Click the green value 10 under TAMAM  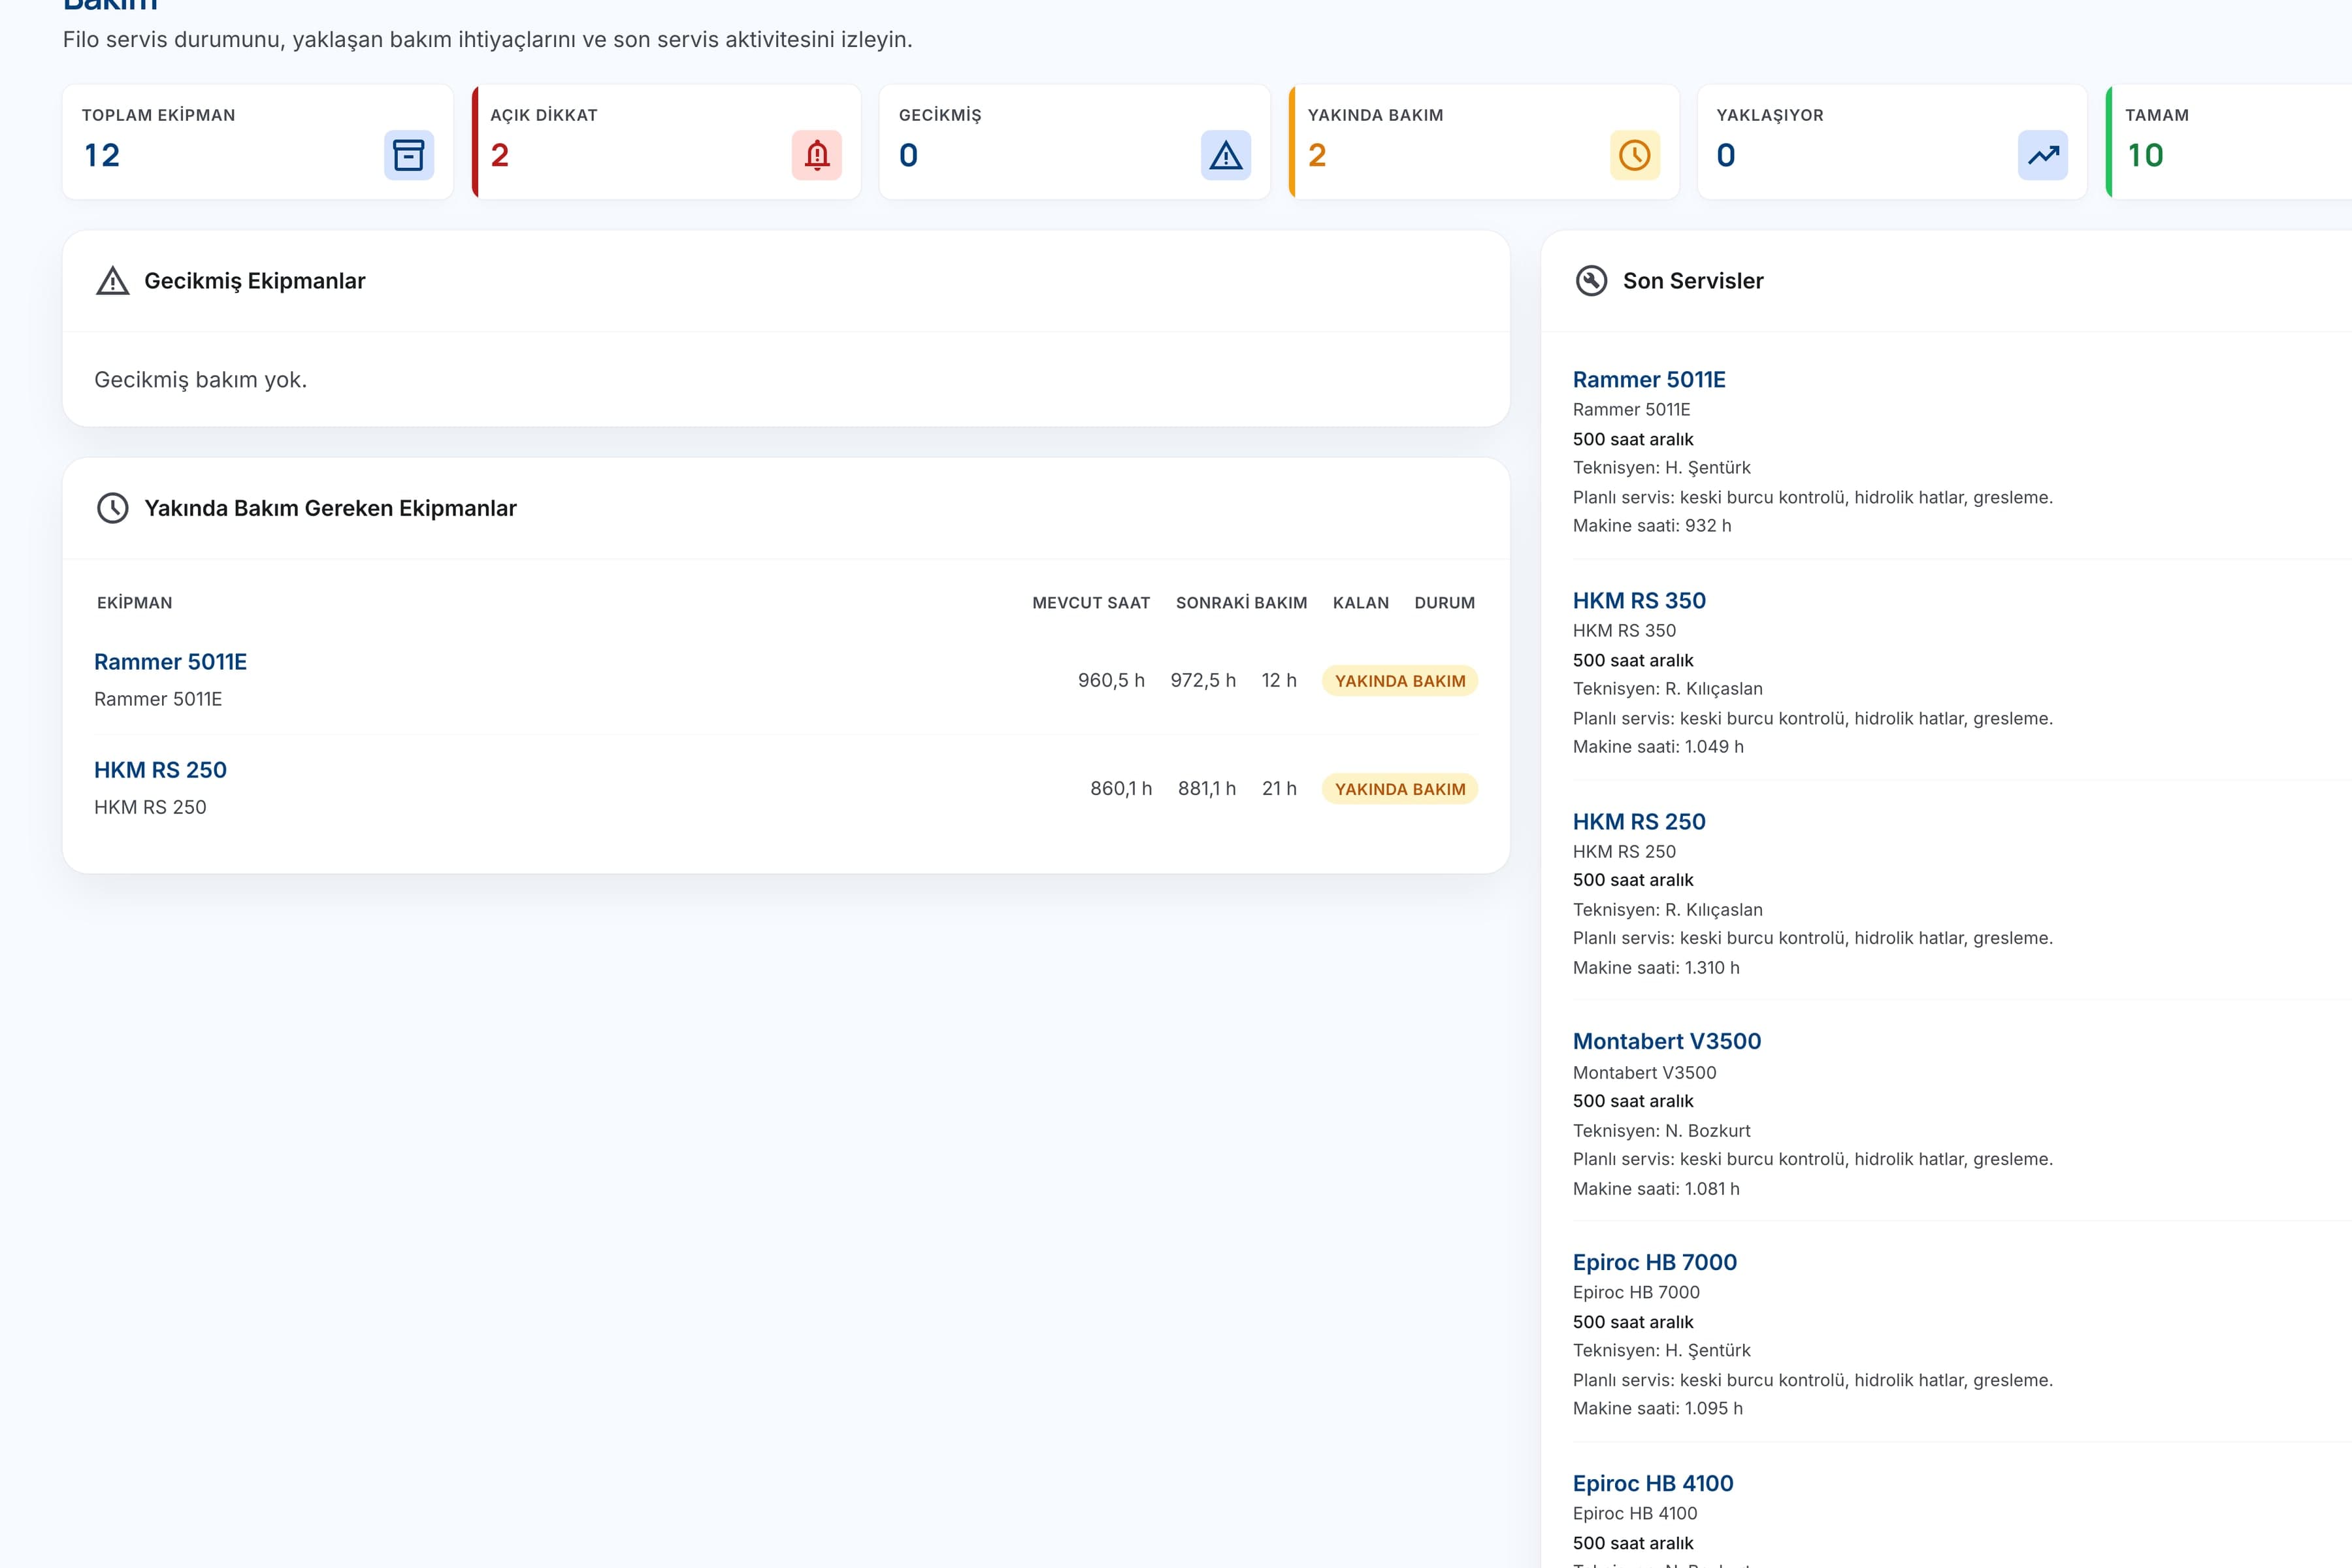tap(2145, 155)
